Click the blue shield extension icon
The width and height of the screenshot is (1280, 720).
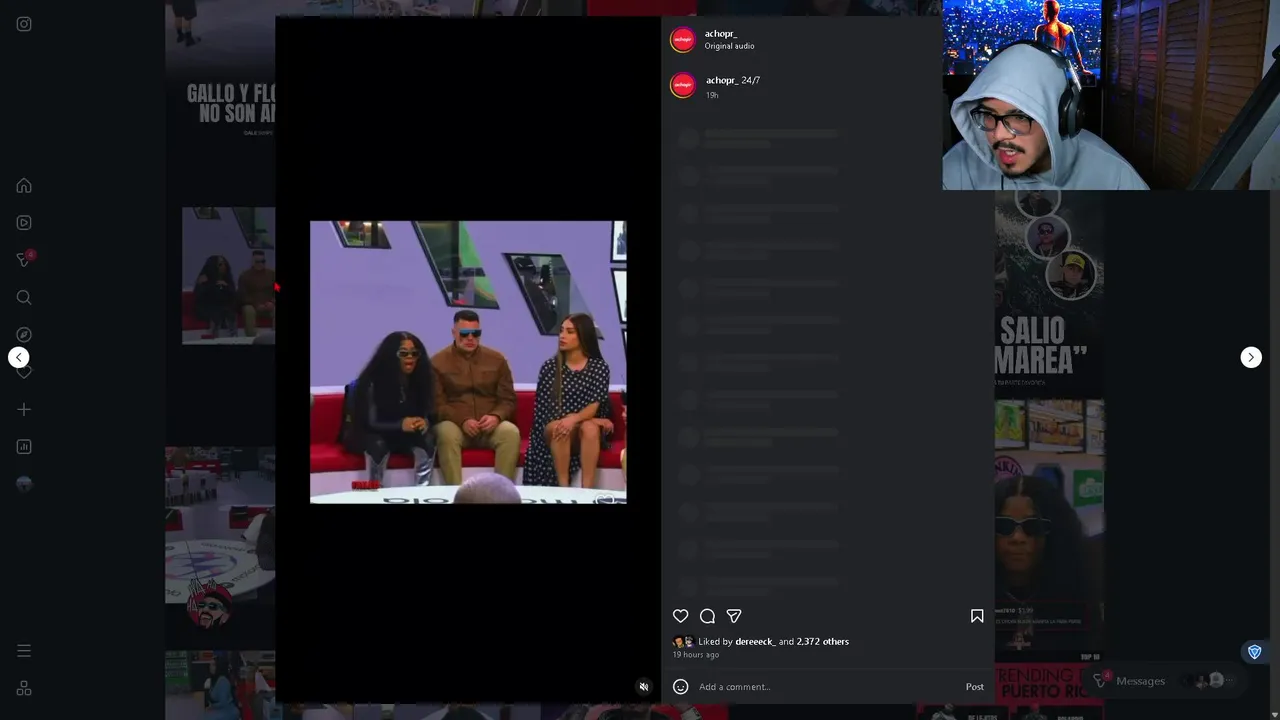(x=1255, y=652)
